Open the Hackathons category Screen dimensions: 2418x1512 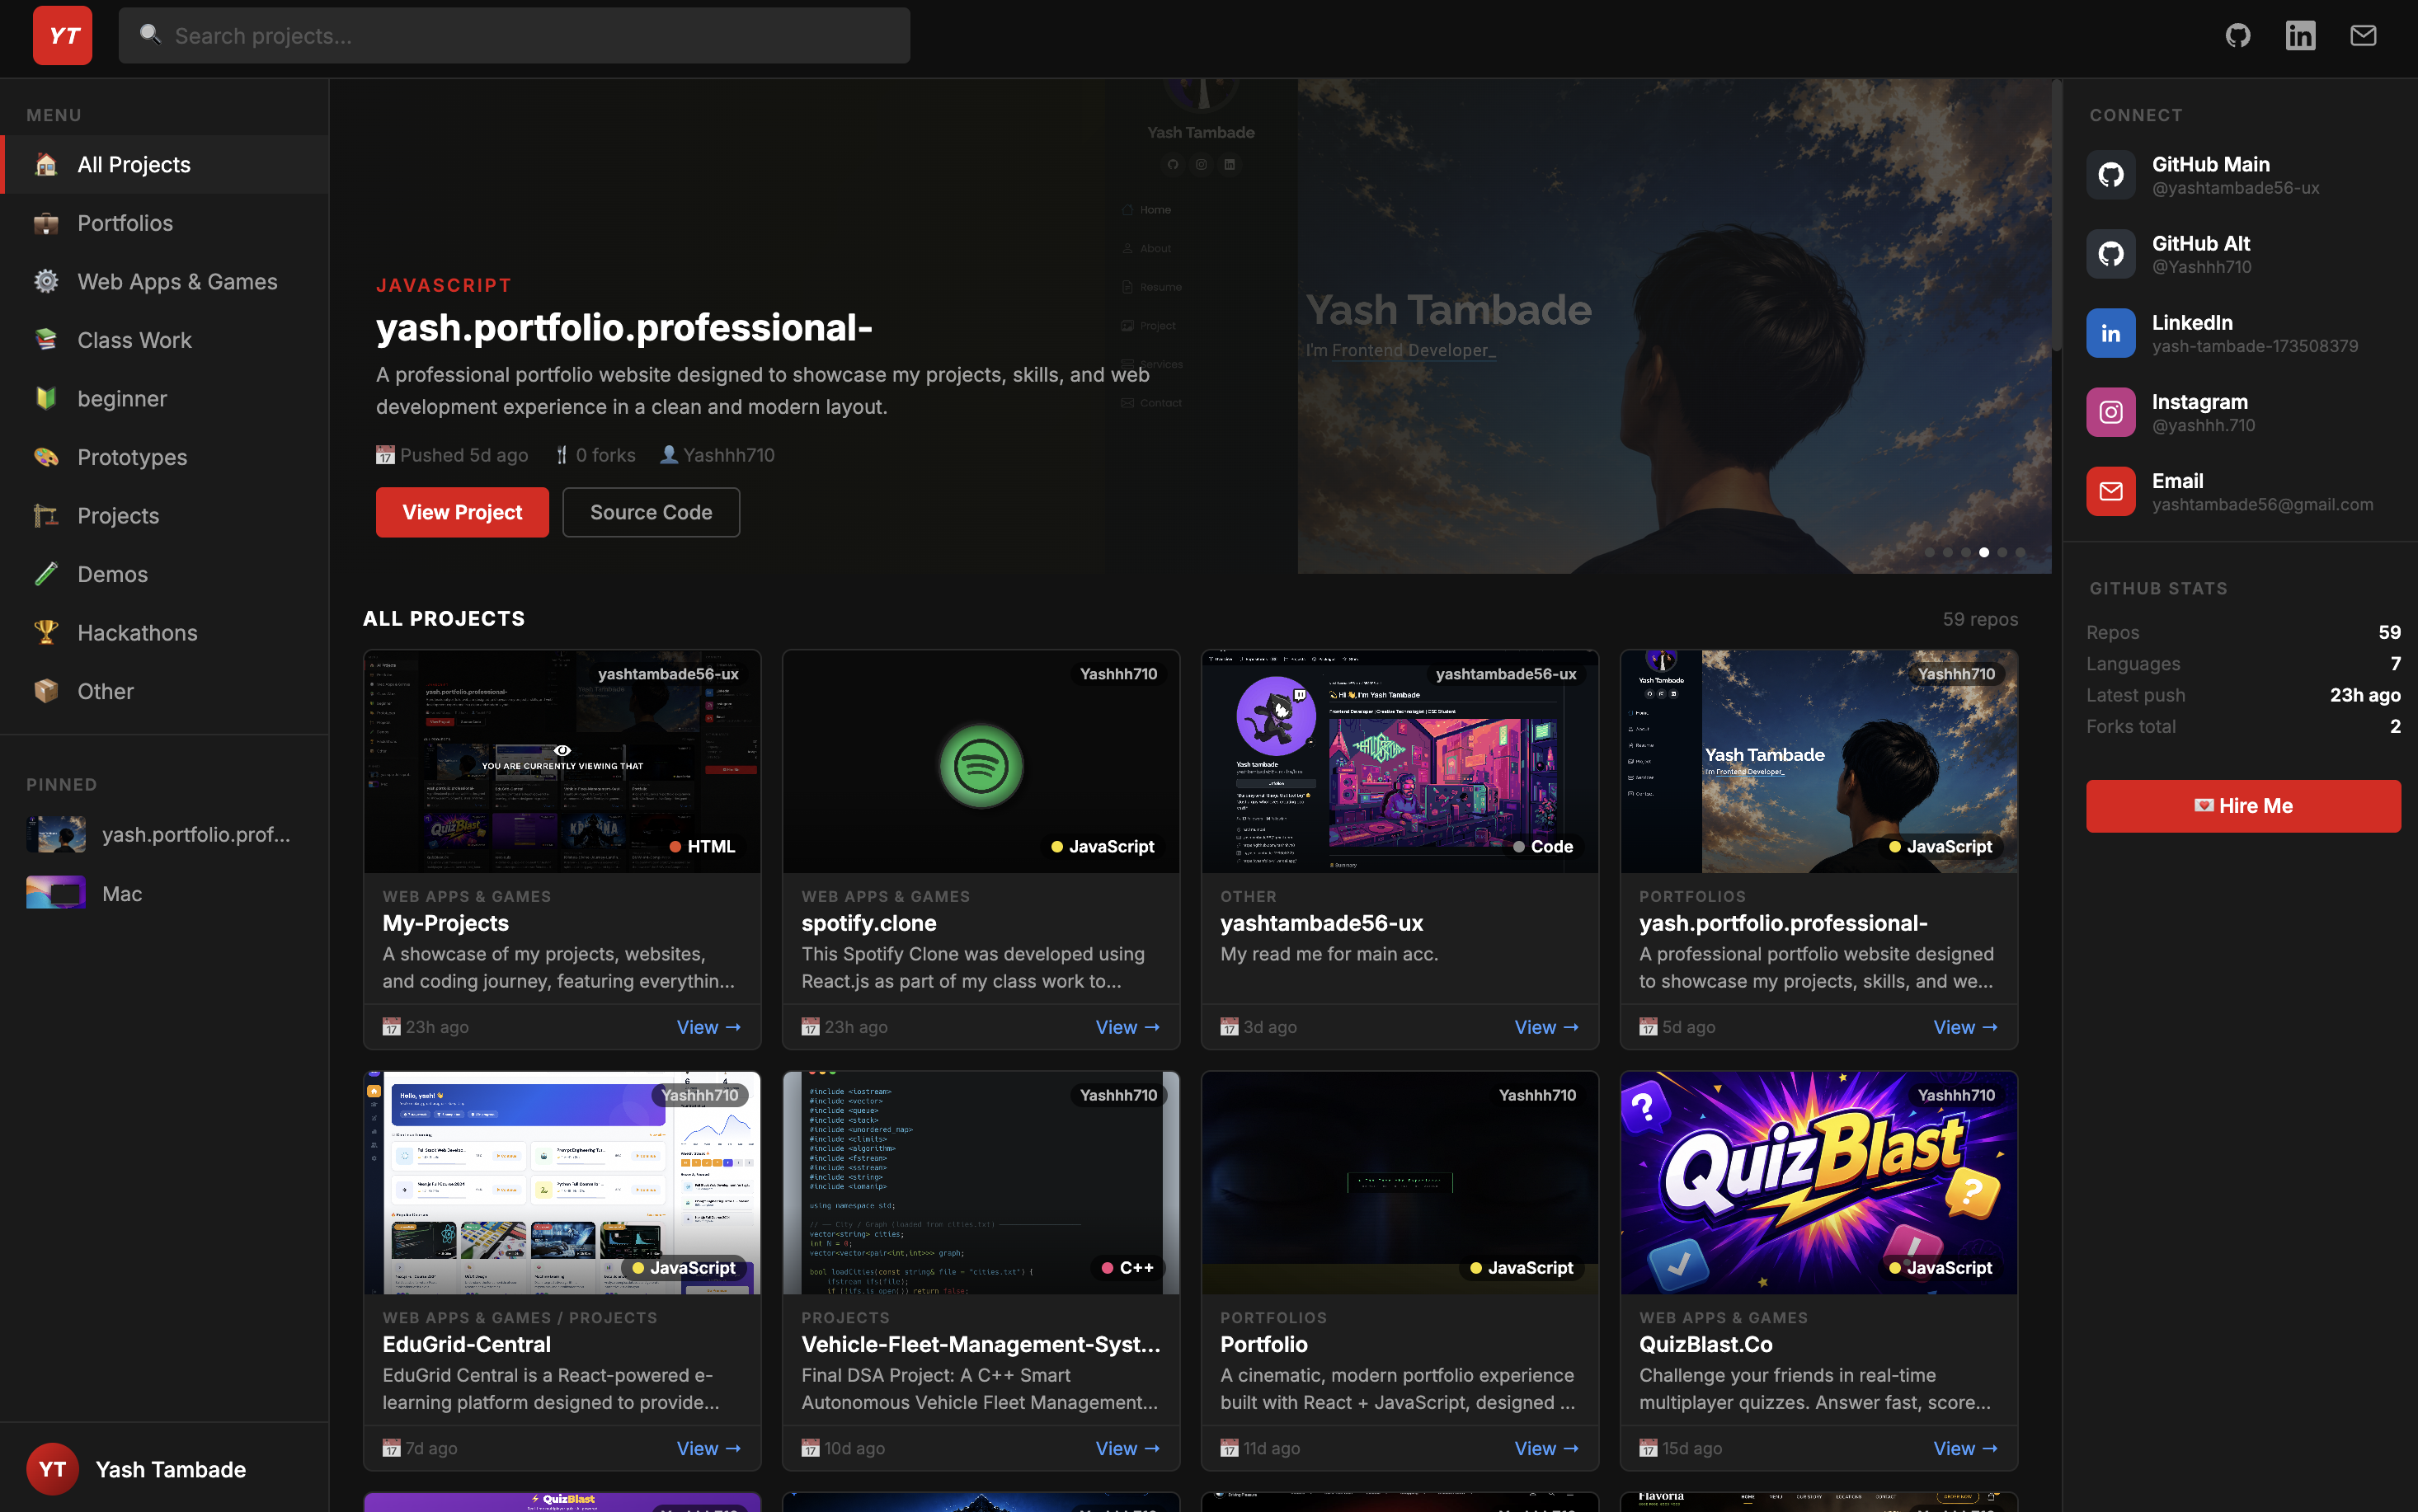(165, 632)
